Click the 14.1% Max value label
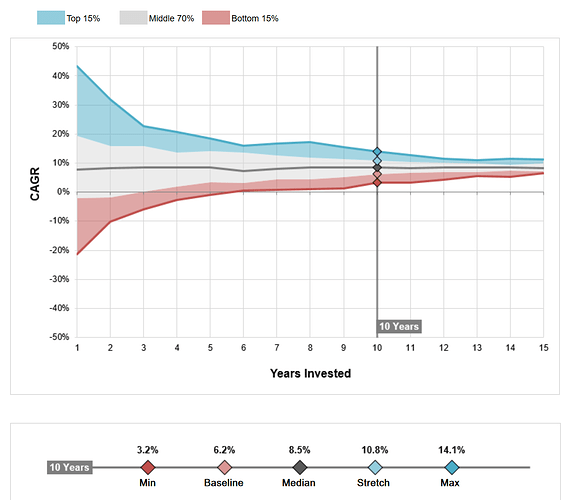This screenshot has width=571, height=500. (x=452, y=450)
